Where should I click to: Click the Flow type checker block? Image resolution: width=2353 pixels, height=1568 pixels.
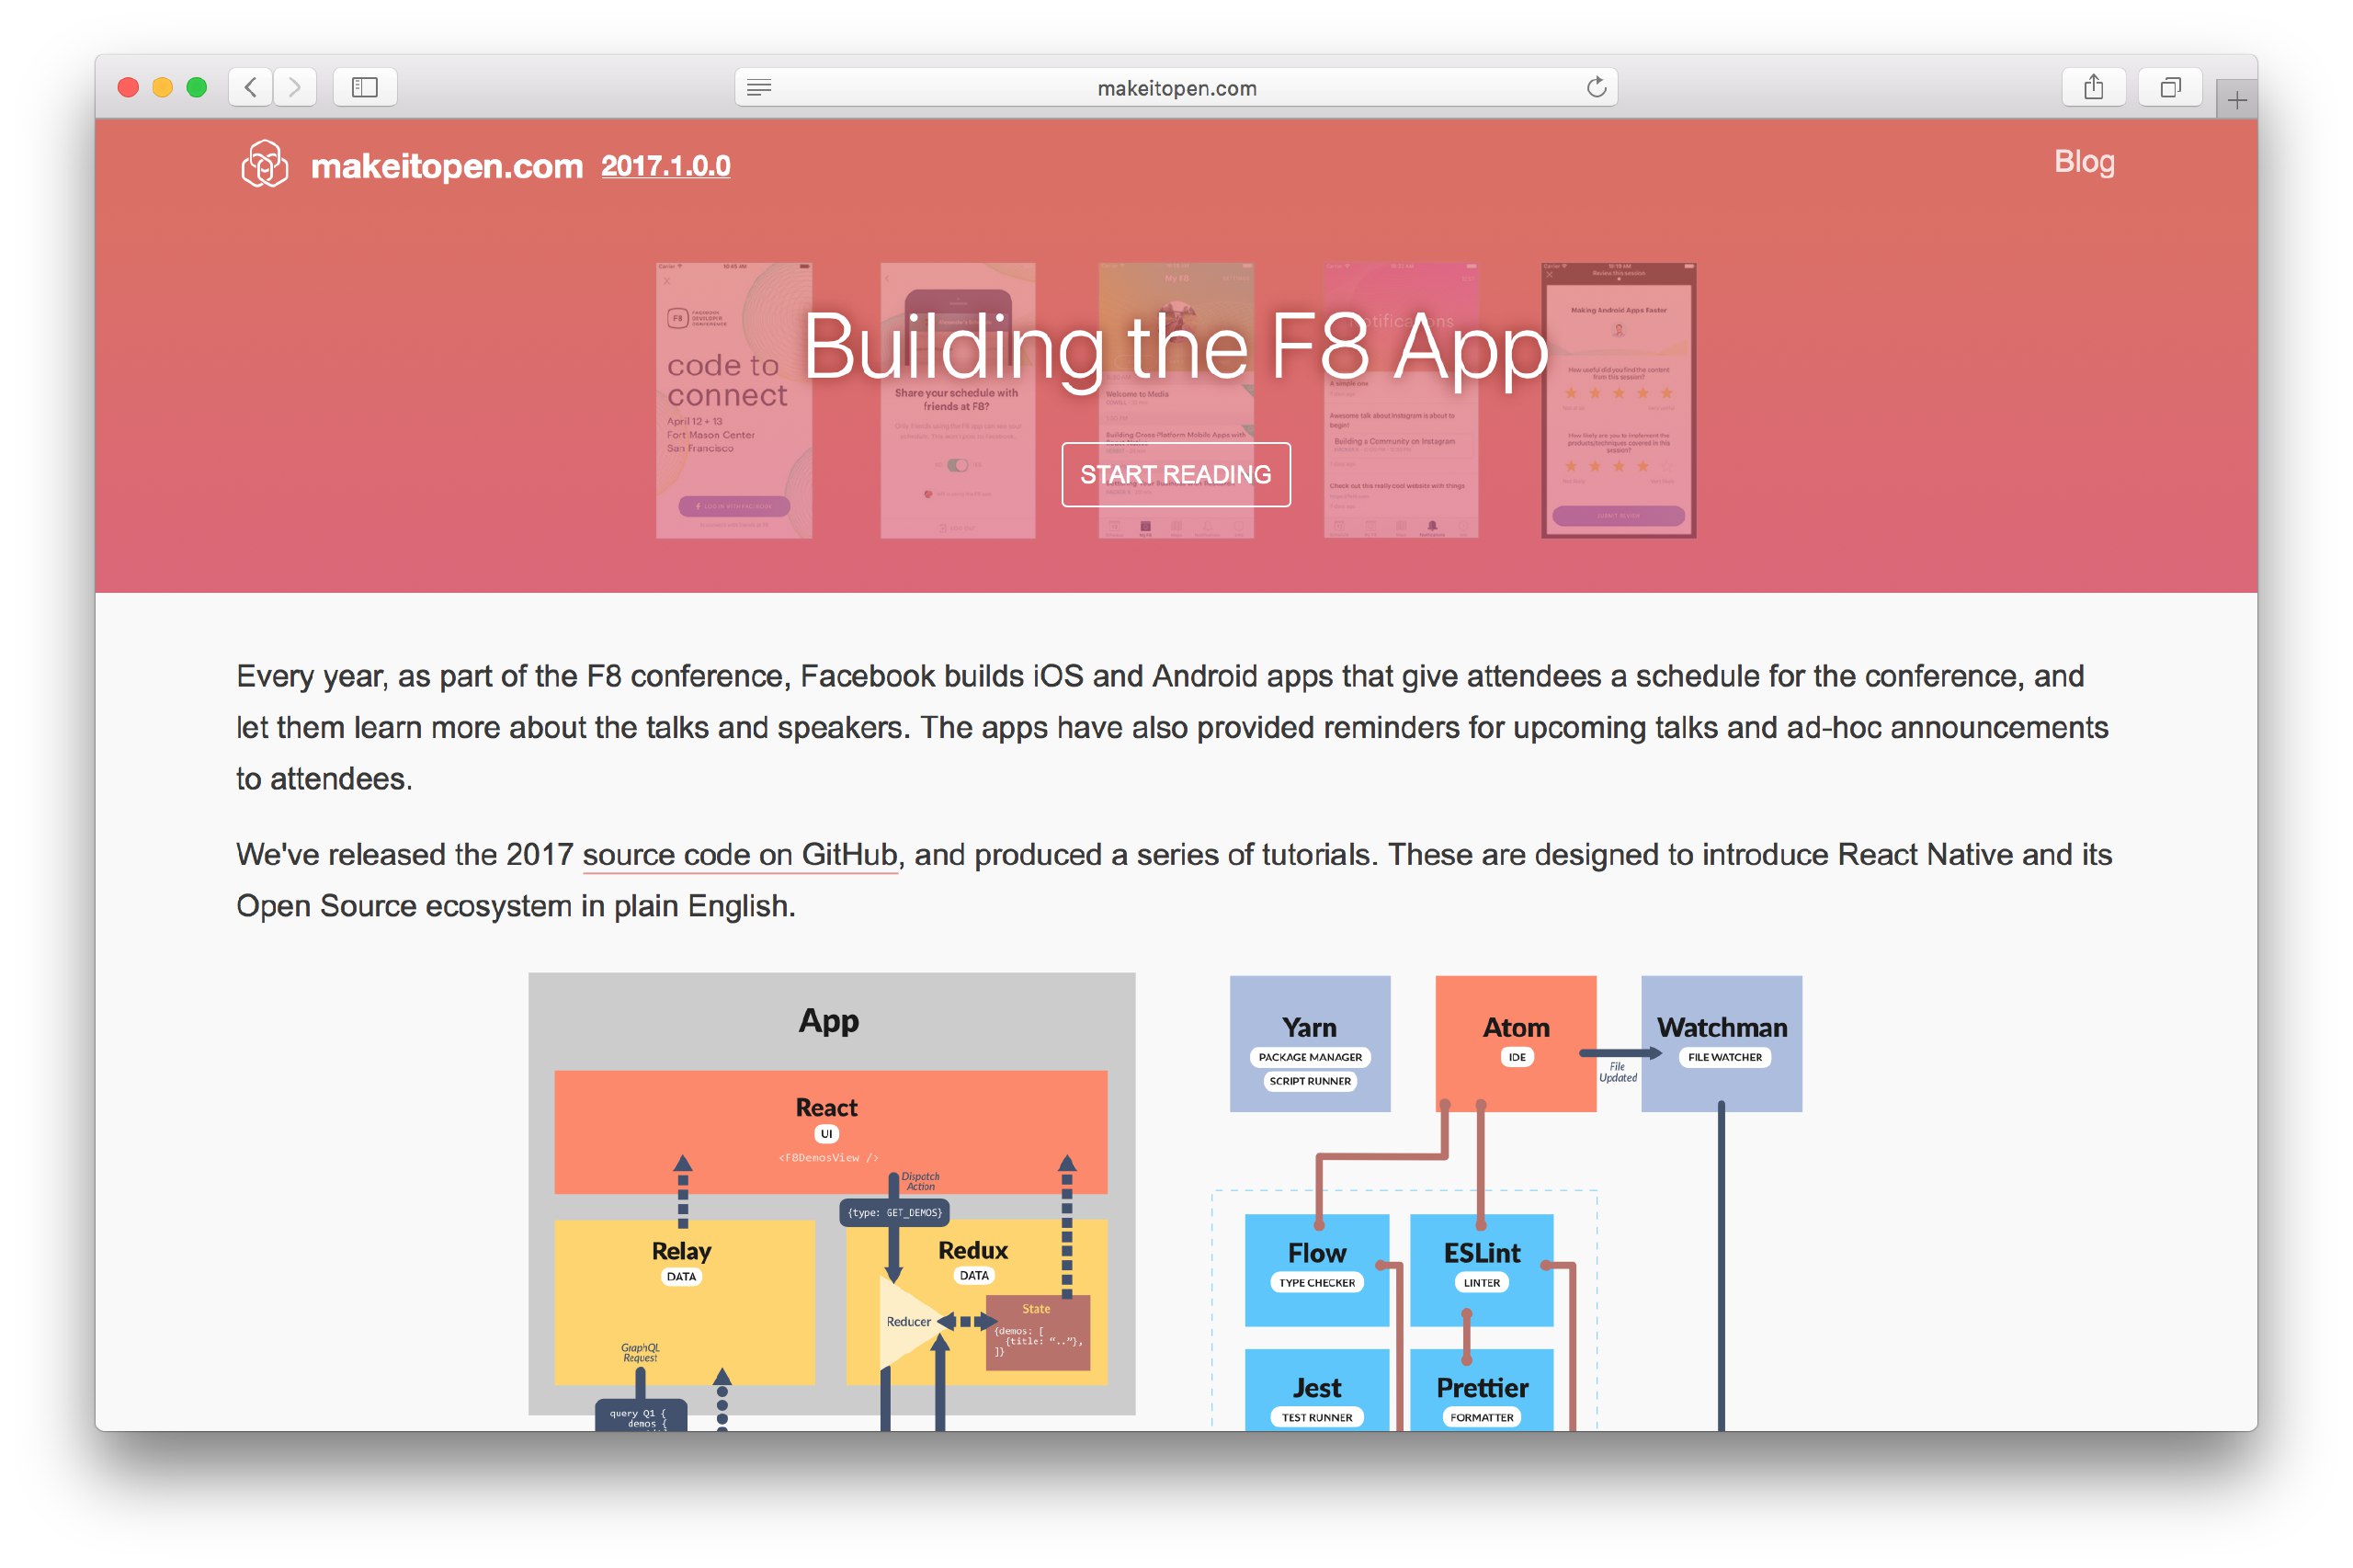(1316, 1269)
